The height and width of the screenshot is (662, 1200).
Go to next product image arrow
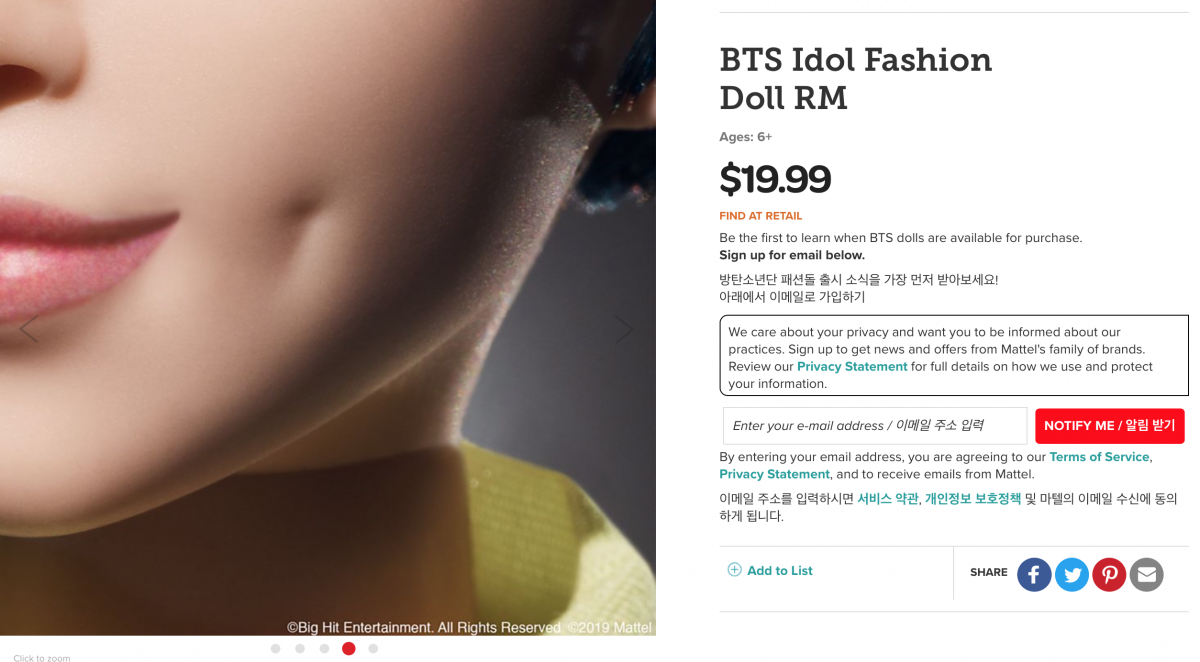point(624,329)
